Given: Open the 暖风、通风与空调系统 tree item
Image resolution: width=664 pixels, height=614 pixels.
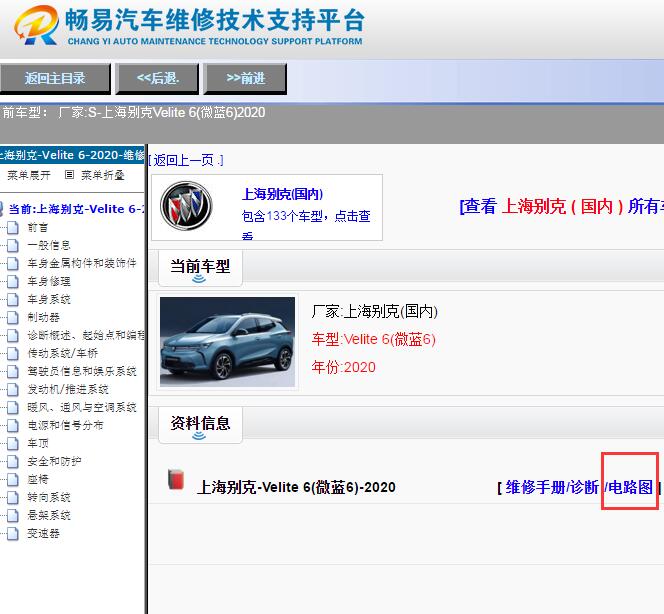Looking at the screenshot, I should pyautogui.click(x=82, y=407).
